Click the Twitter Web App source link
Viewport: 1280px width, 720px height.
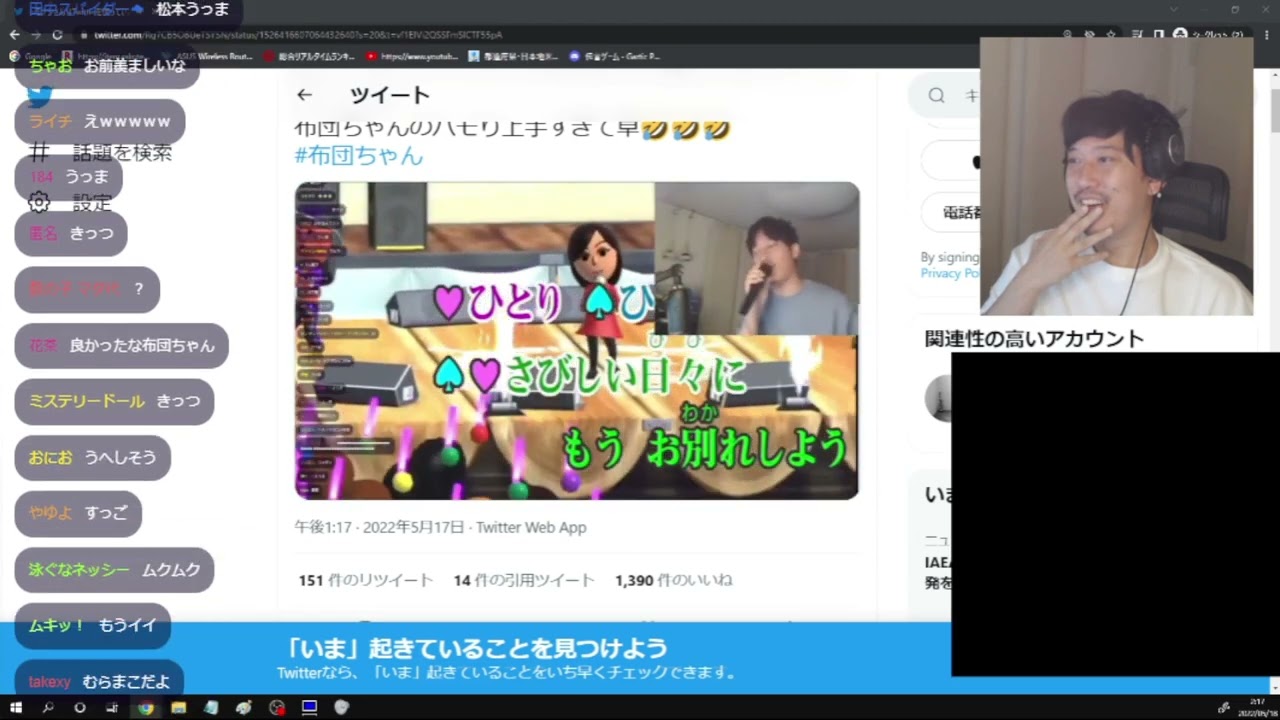click(531, 527)
